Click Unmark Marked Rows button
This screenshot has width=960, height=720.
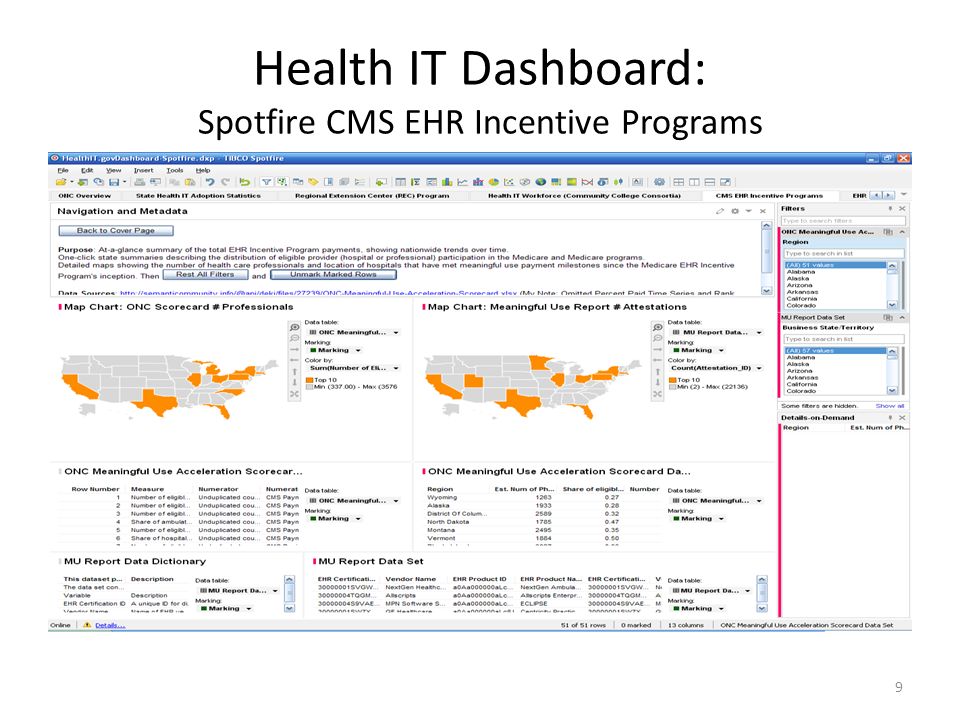pos(333,274)
